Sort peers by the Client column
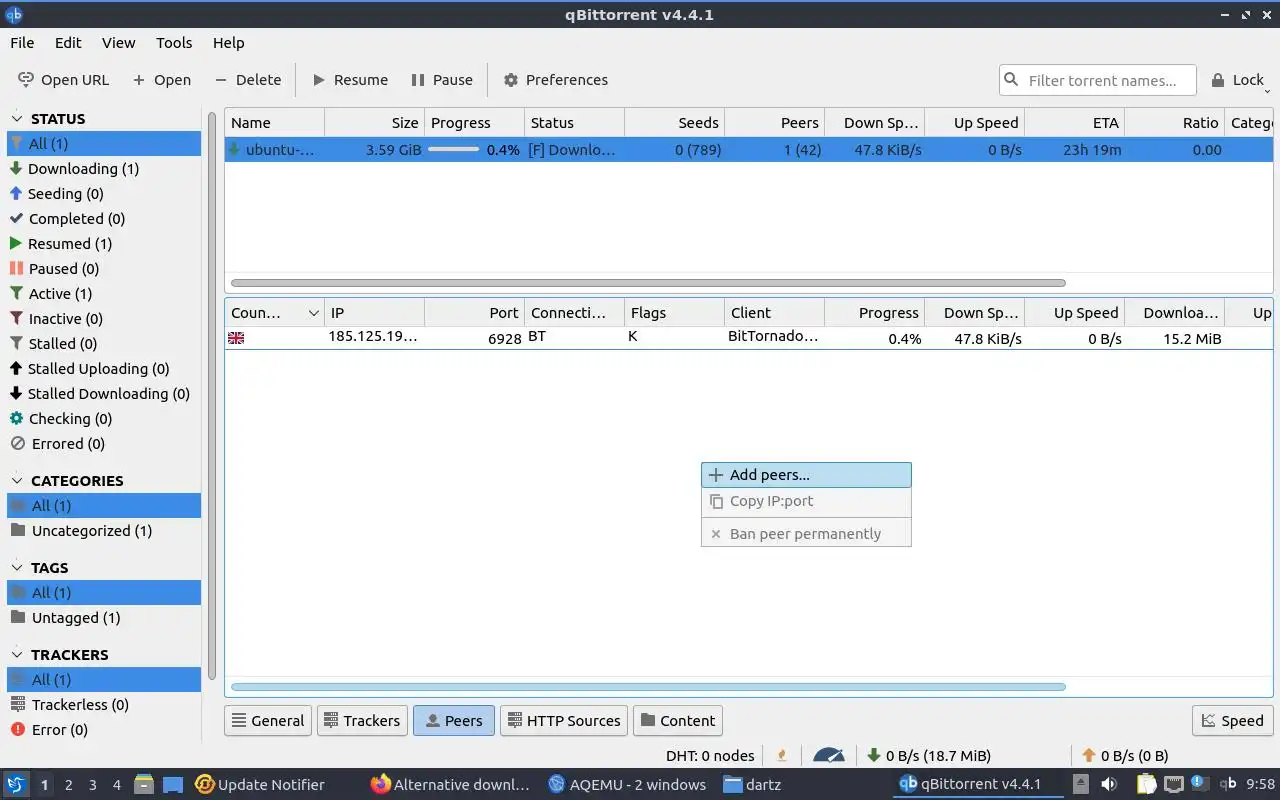The image size is (1280, 800). pos(775,313)
